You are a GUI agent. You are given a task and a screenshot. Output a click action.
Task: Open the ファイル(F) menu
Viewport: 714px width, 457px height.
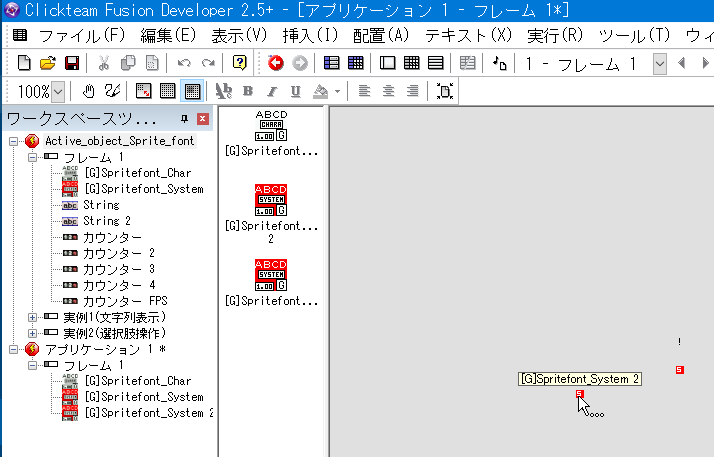point(82,35)
